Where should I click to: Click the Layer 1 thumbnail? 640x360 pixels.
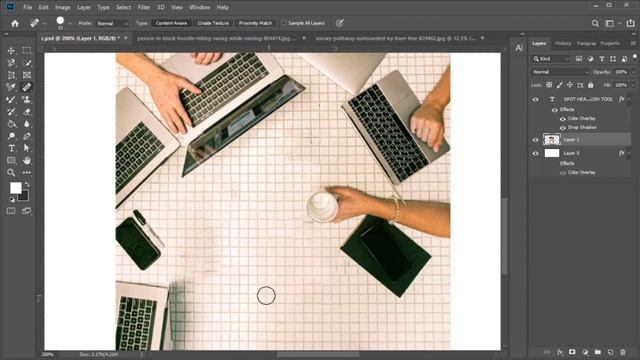pyautogui.click(x=552, y=140)
